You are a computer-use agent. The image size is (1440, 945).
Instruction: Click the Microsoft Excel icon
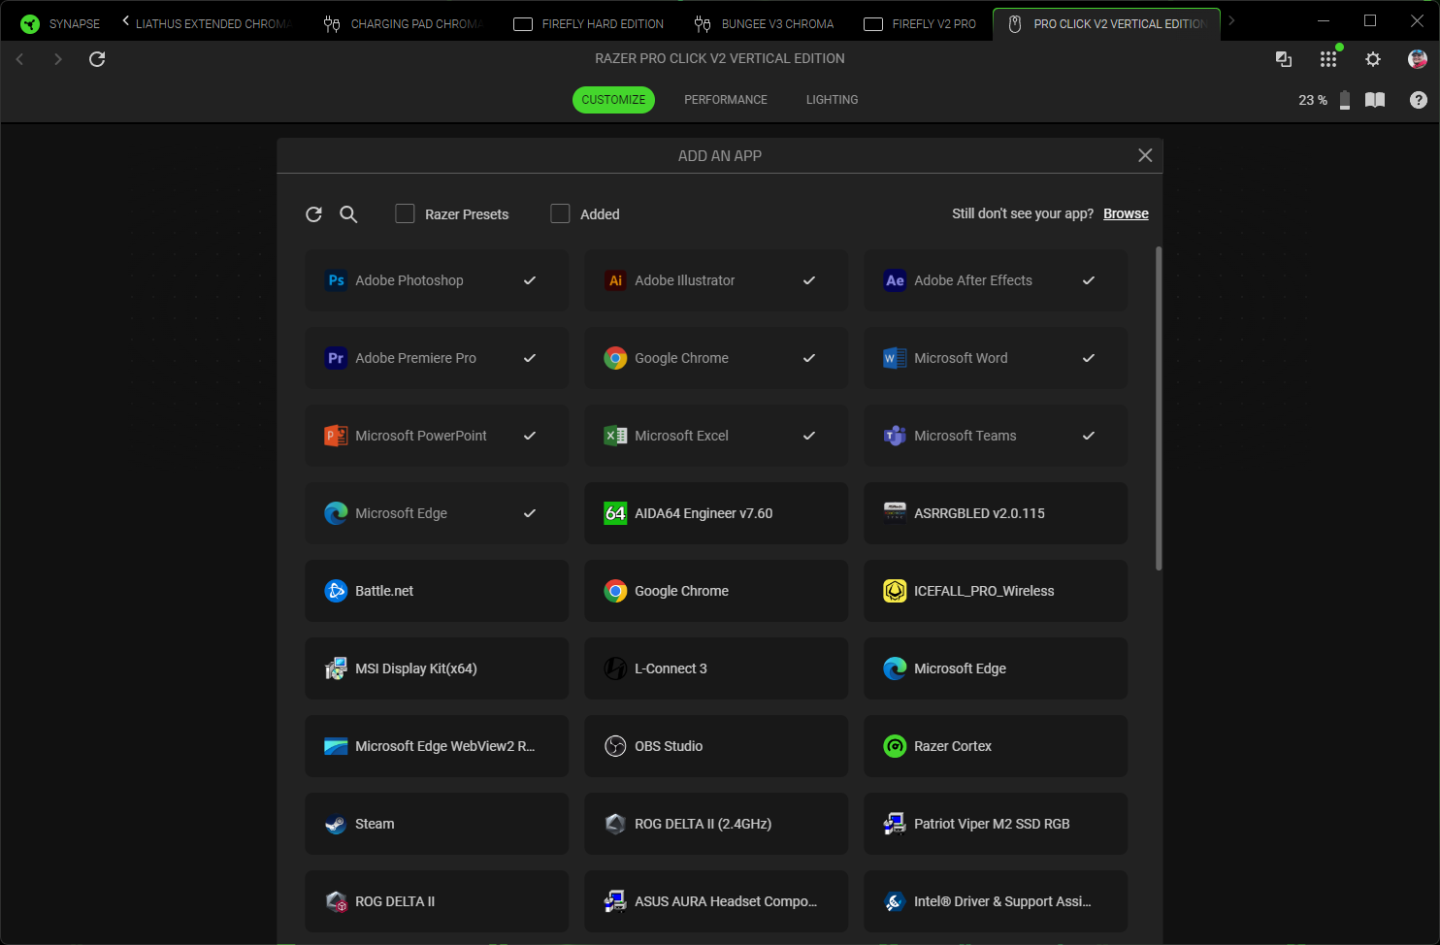pos(616,436)
